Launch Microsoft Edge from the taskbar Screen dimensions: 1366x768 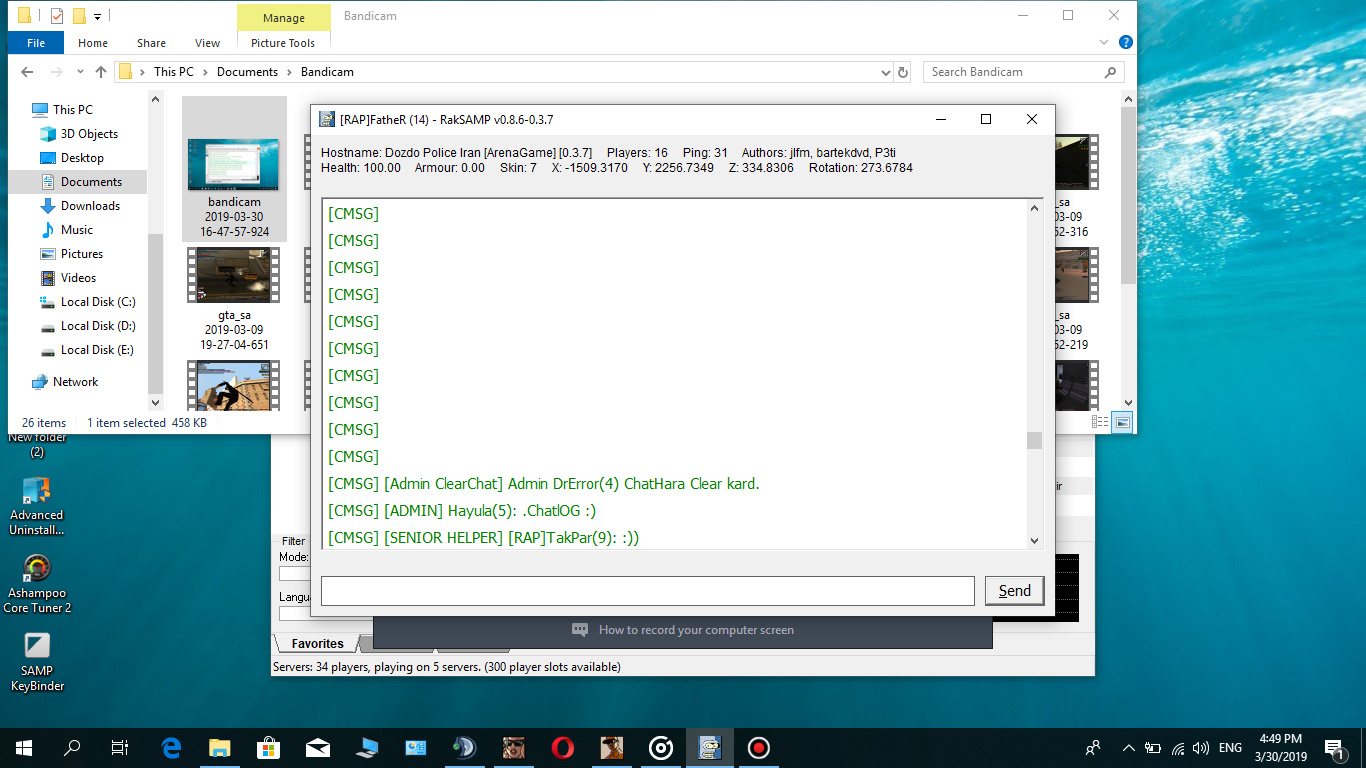coord(171,748)
